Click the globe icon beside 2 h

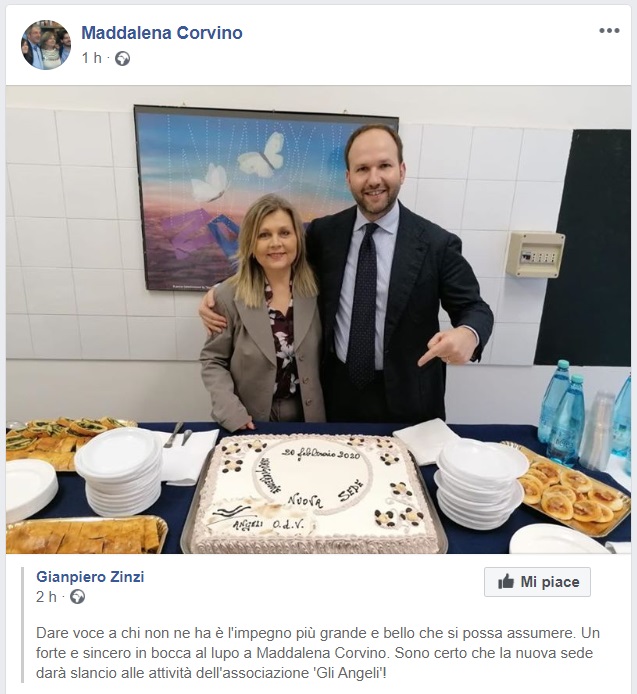tap(77, 597)
